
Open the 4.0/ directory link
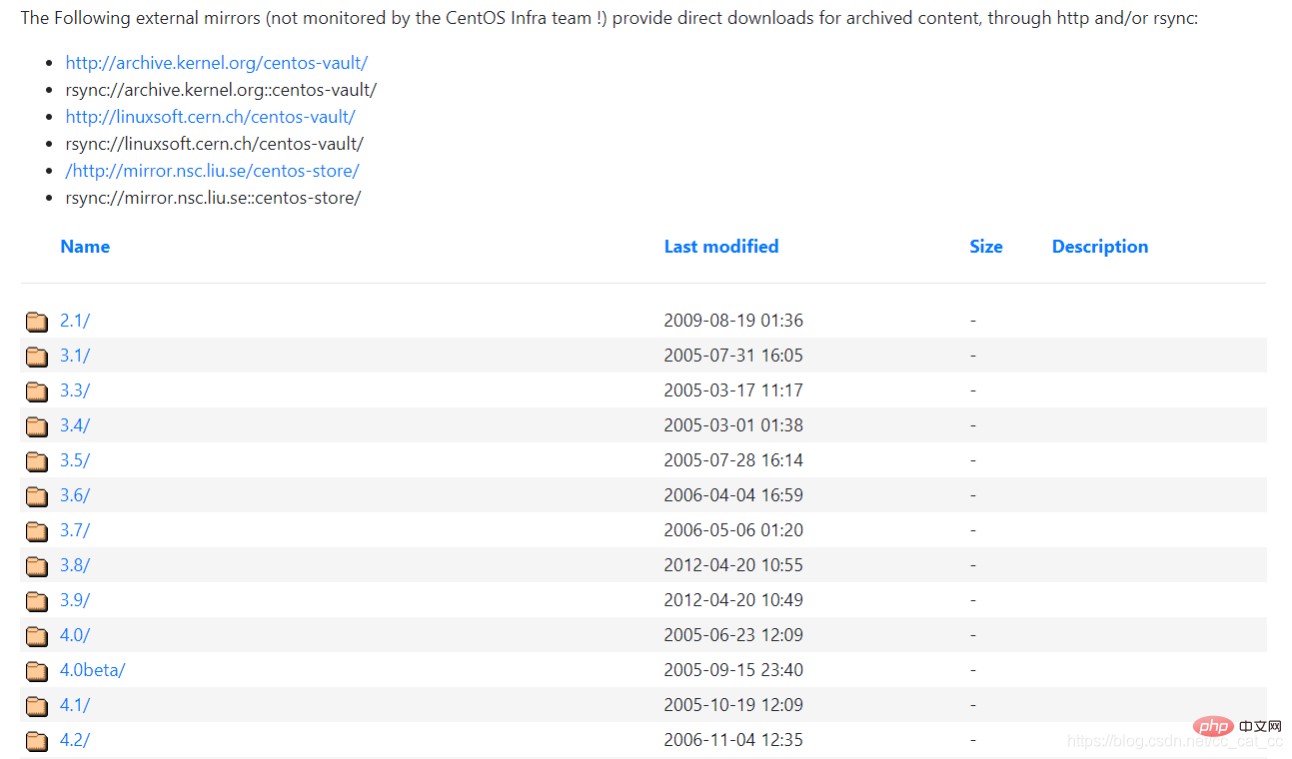[75, 635]
